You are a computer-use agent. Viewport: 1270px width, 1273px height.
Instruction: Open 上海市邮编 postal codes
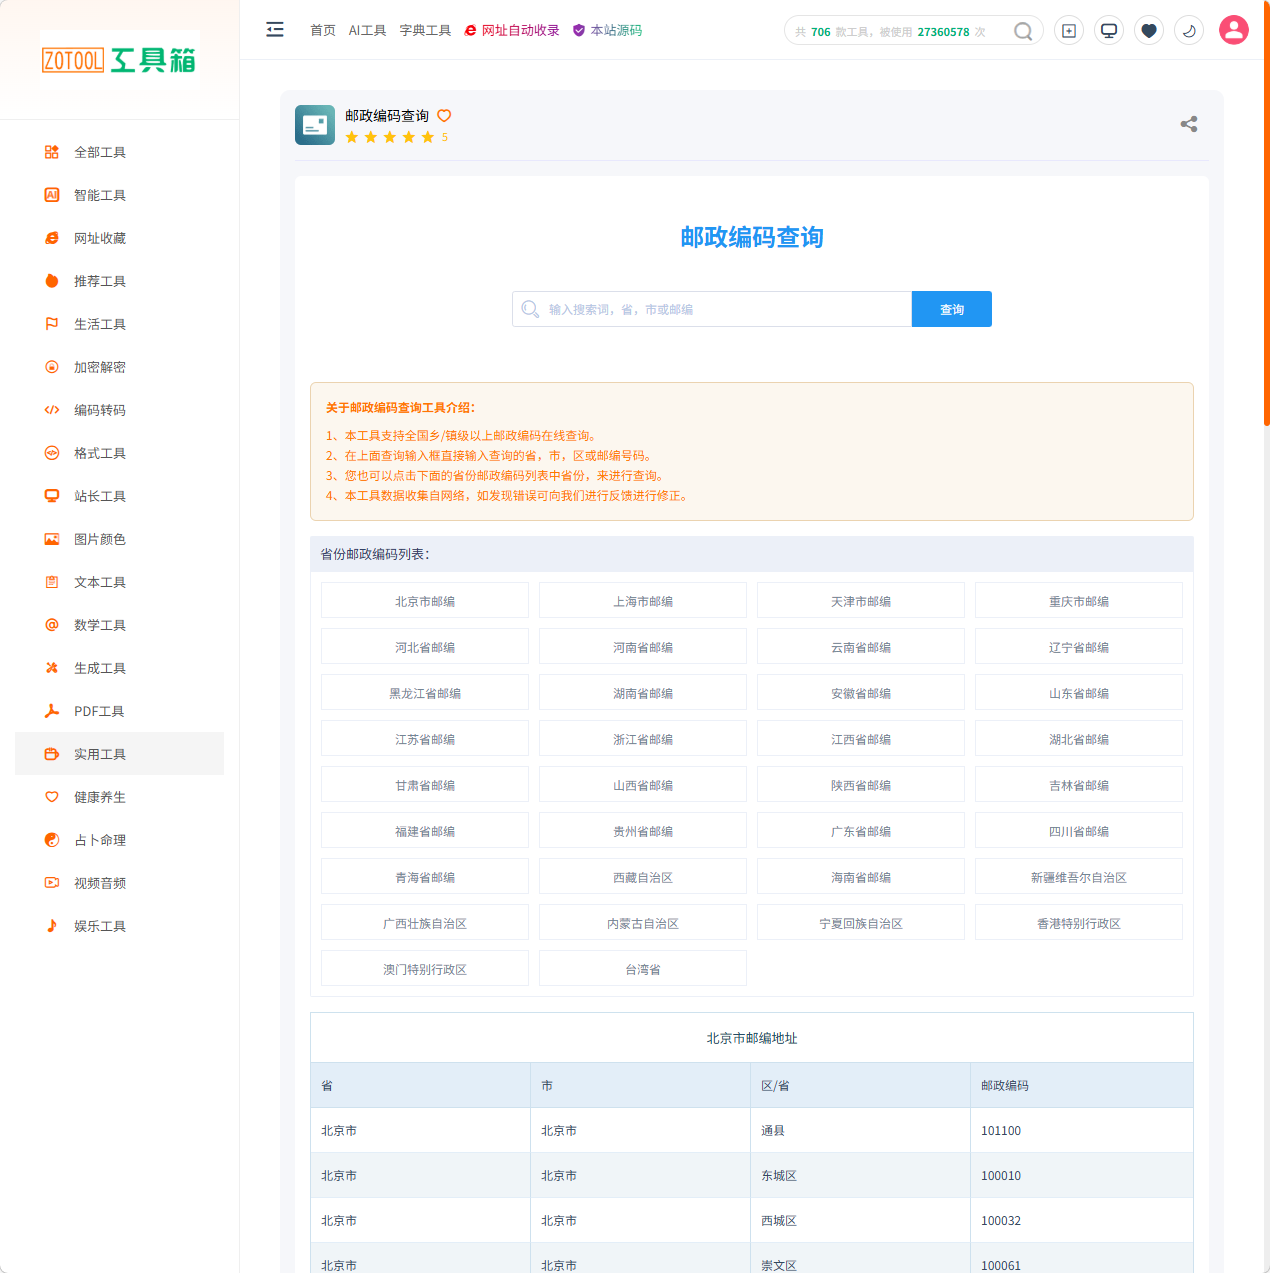click(642, 600)
